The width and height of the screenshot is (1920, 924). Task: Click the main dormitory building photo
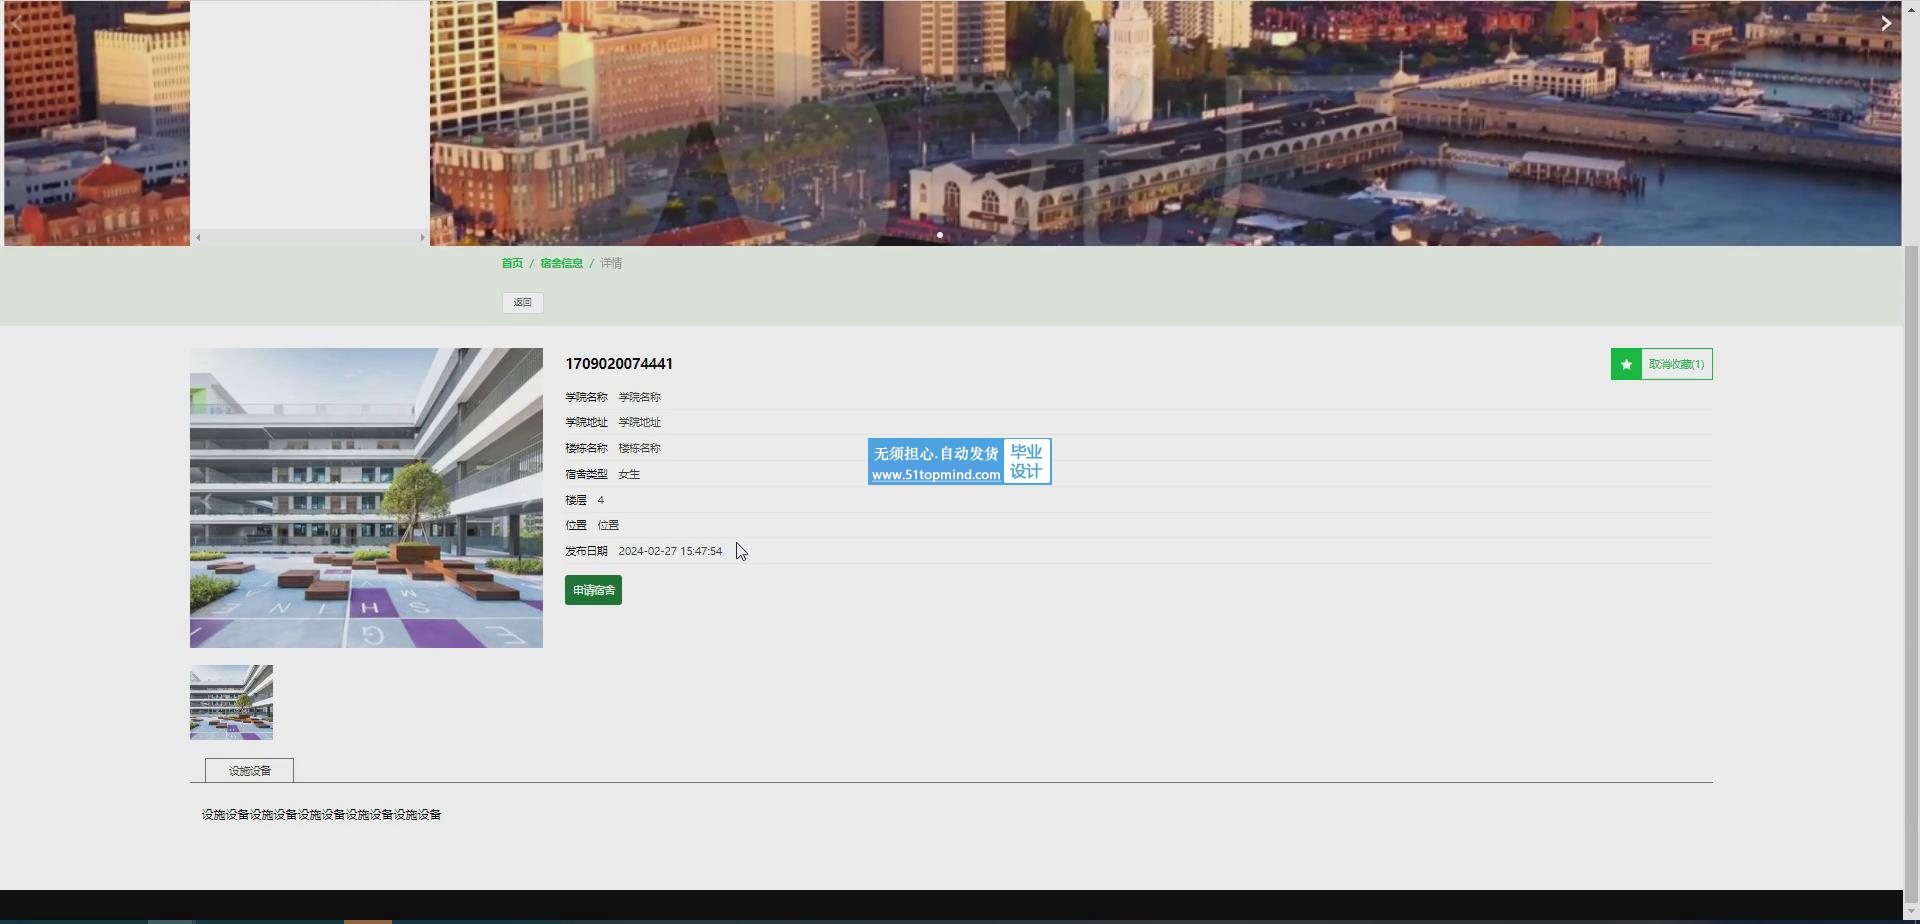pos(366,498)
